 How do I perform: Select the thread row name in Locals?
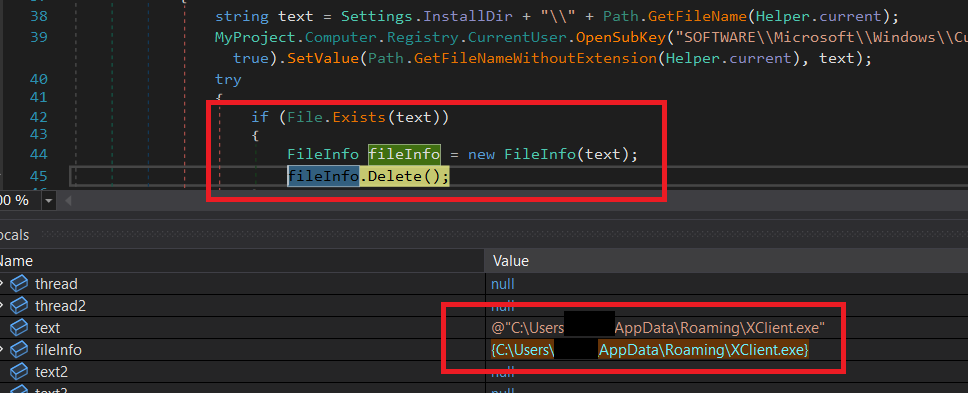[56, 284]
